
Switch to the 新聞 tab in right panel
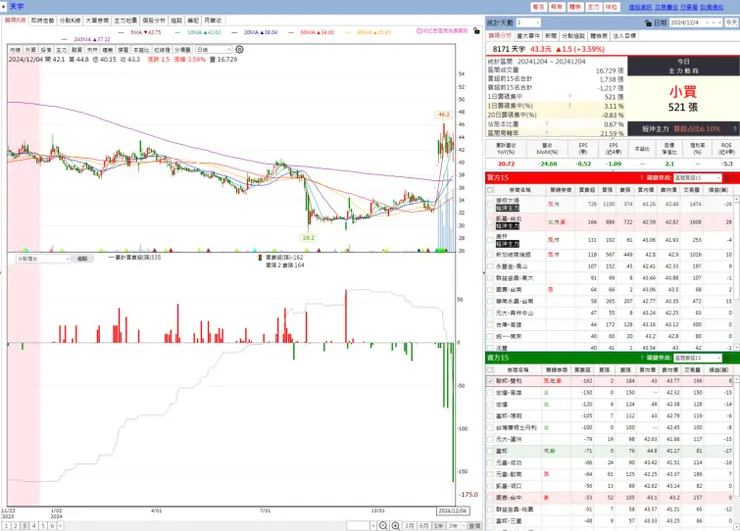coord(551,36)
